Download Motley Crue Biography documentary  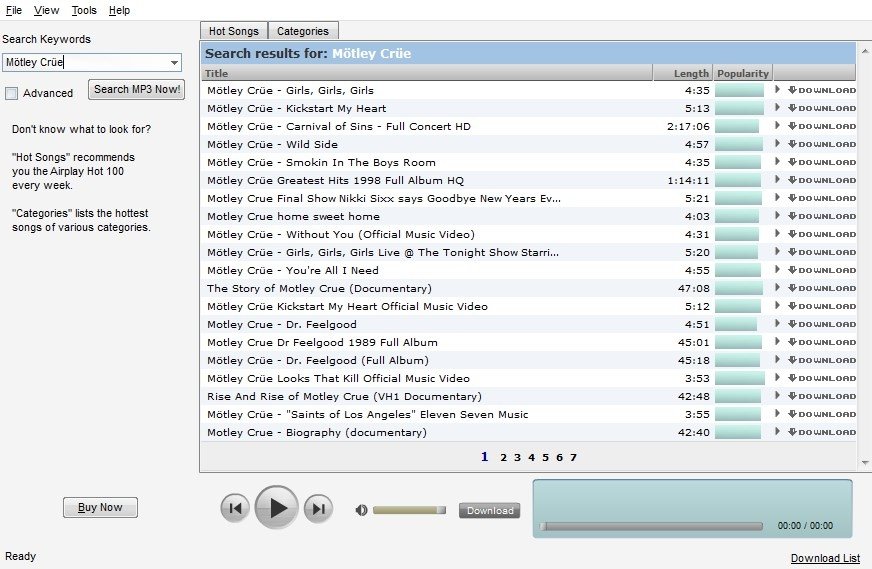coord(822,432)
